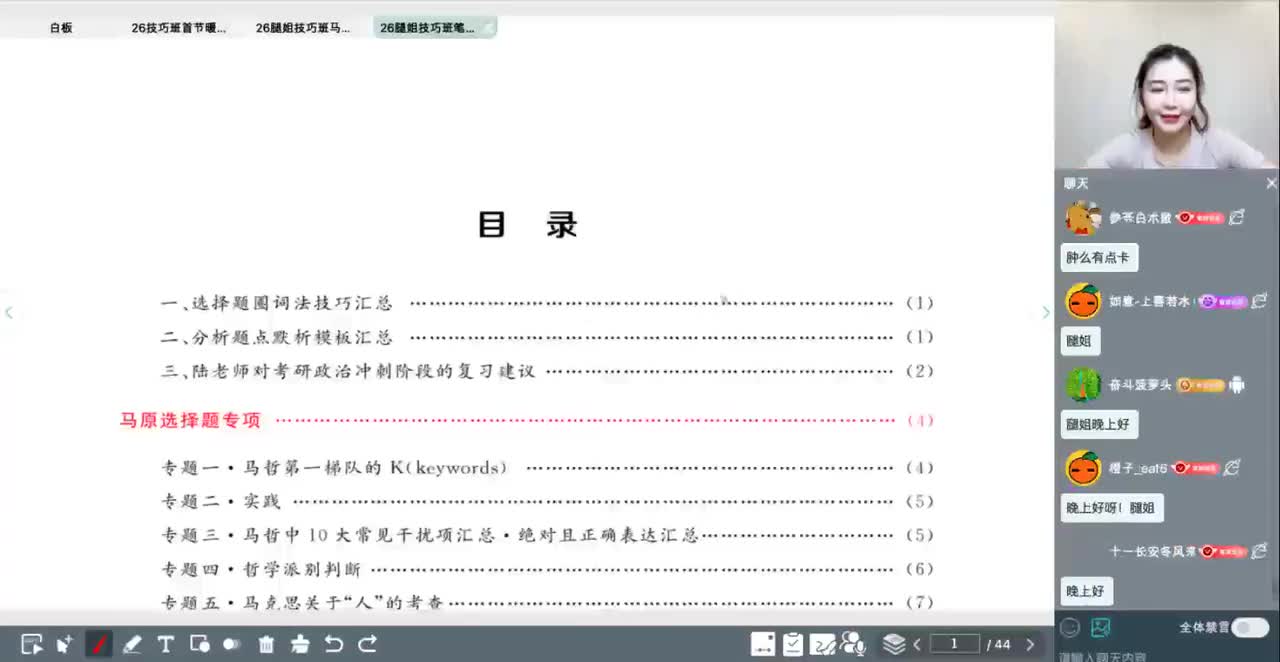Select the highlighter marker tool
This screenshot has width=1280, height=662.
pos(132,644)
